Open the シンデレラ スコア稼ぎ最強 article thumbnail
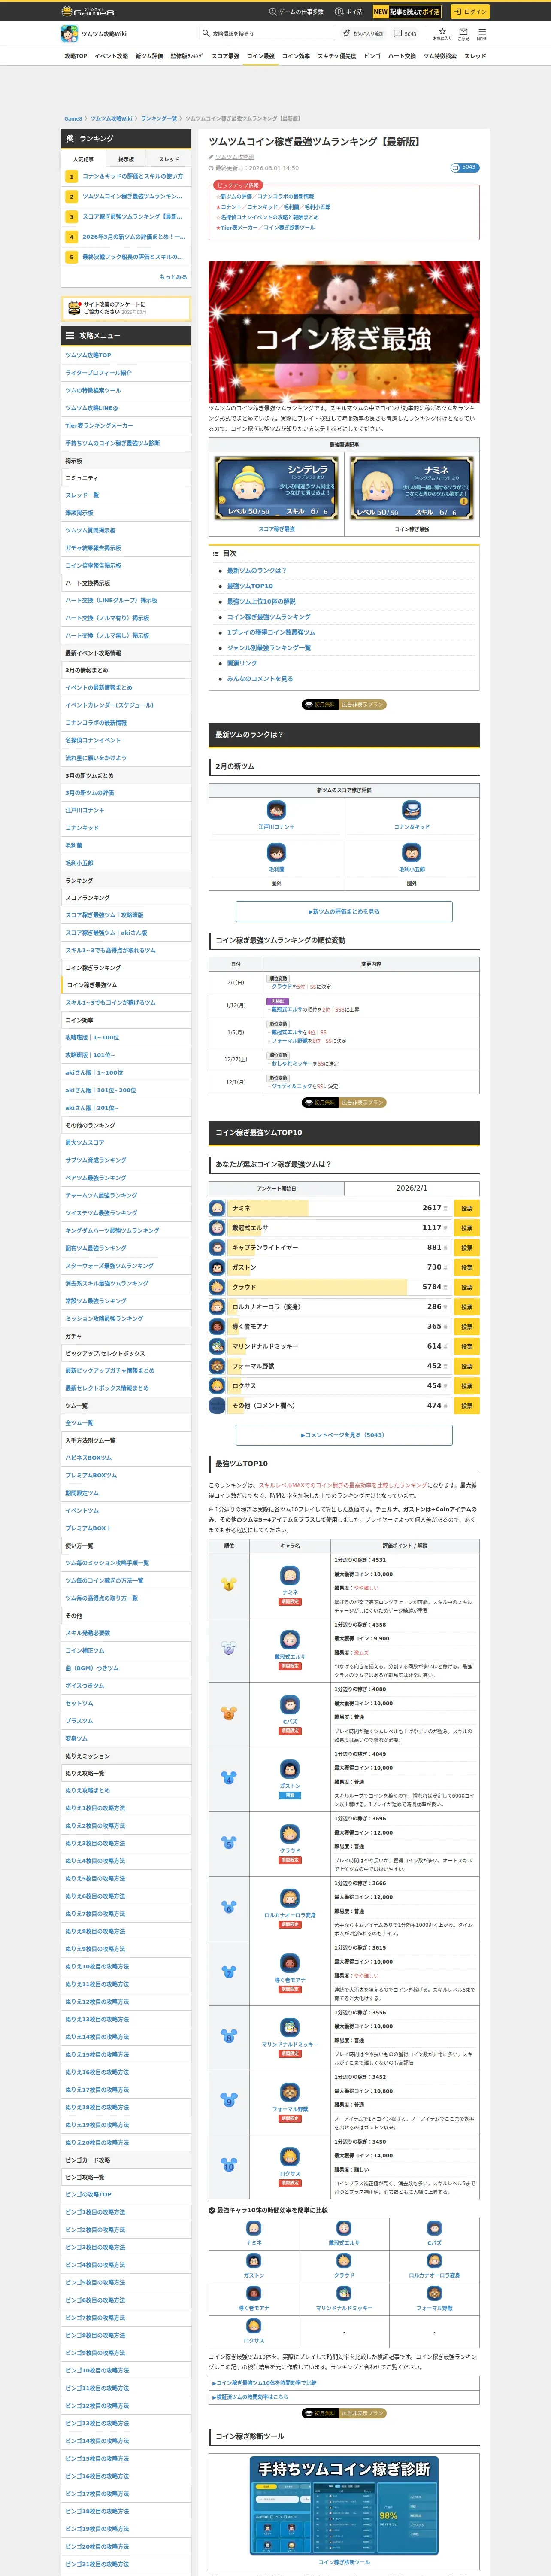The image size is (551, 2576). click(276, 489)
